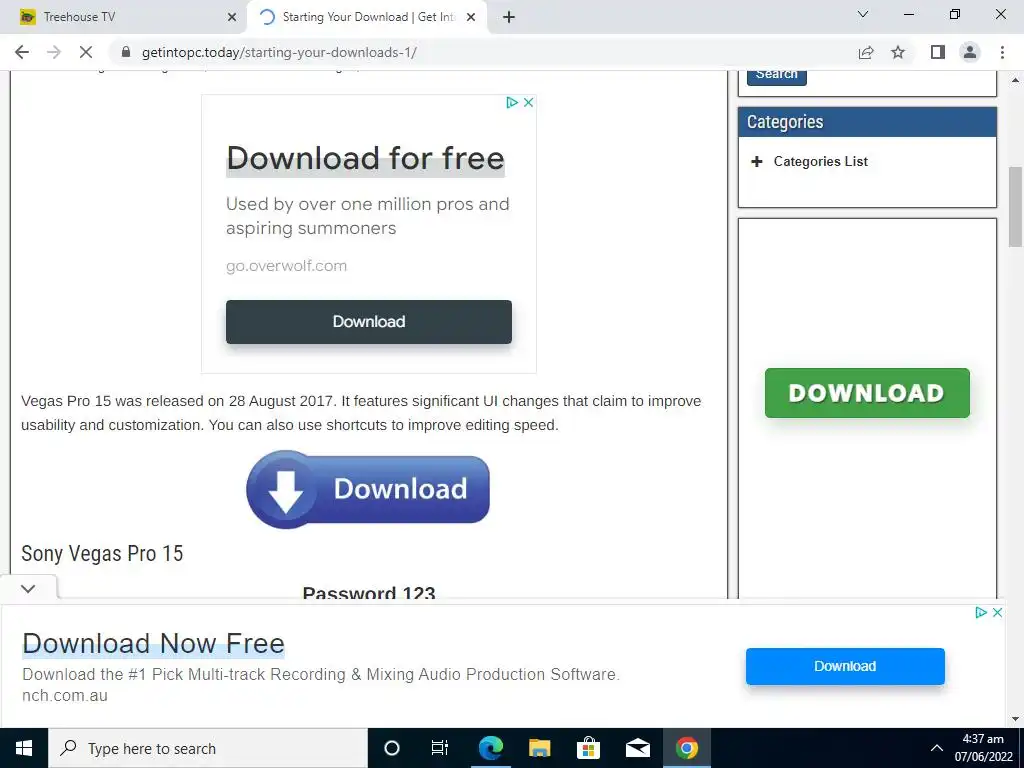Click 'Download Now Free' ad headline
Screen dimensions: 1024x768
(x=153, y=643)
